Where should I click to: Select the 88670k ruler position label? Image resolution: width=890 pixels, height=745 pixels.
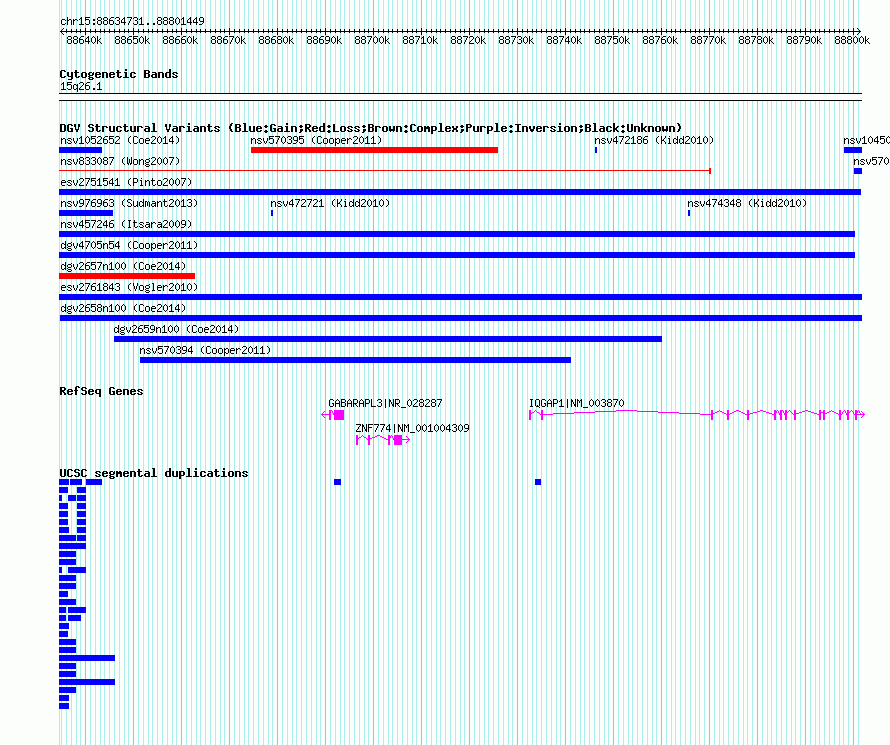228,40
